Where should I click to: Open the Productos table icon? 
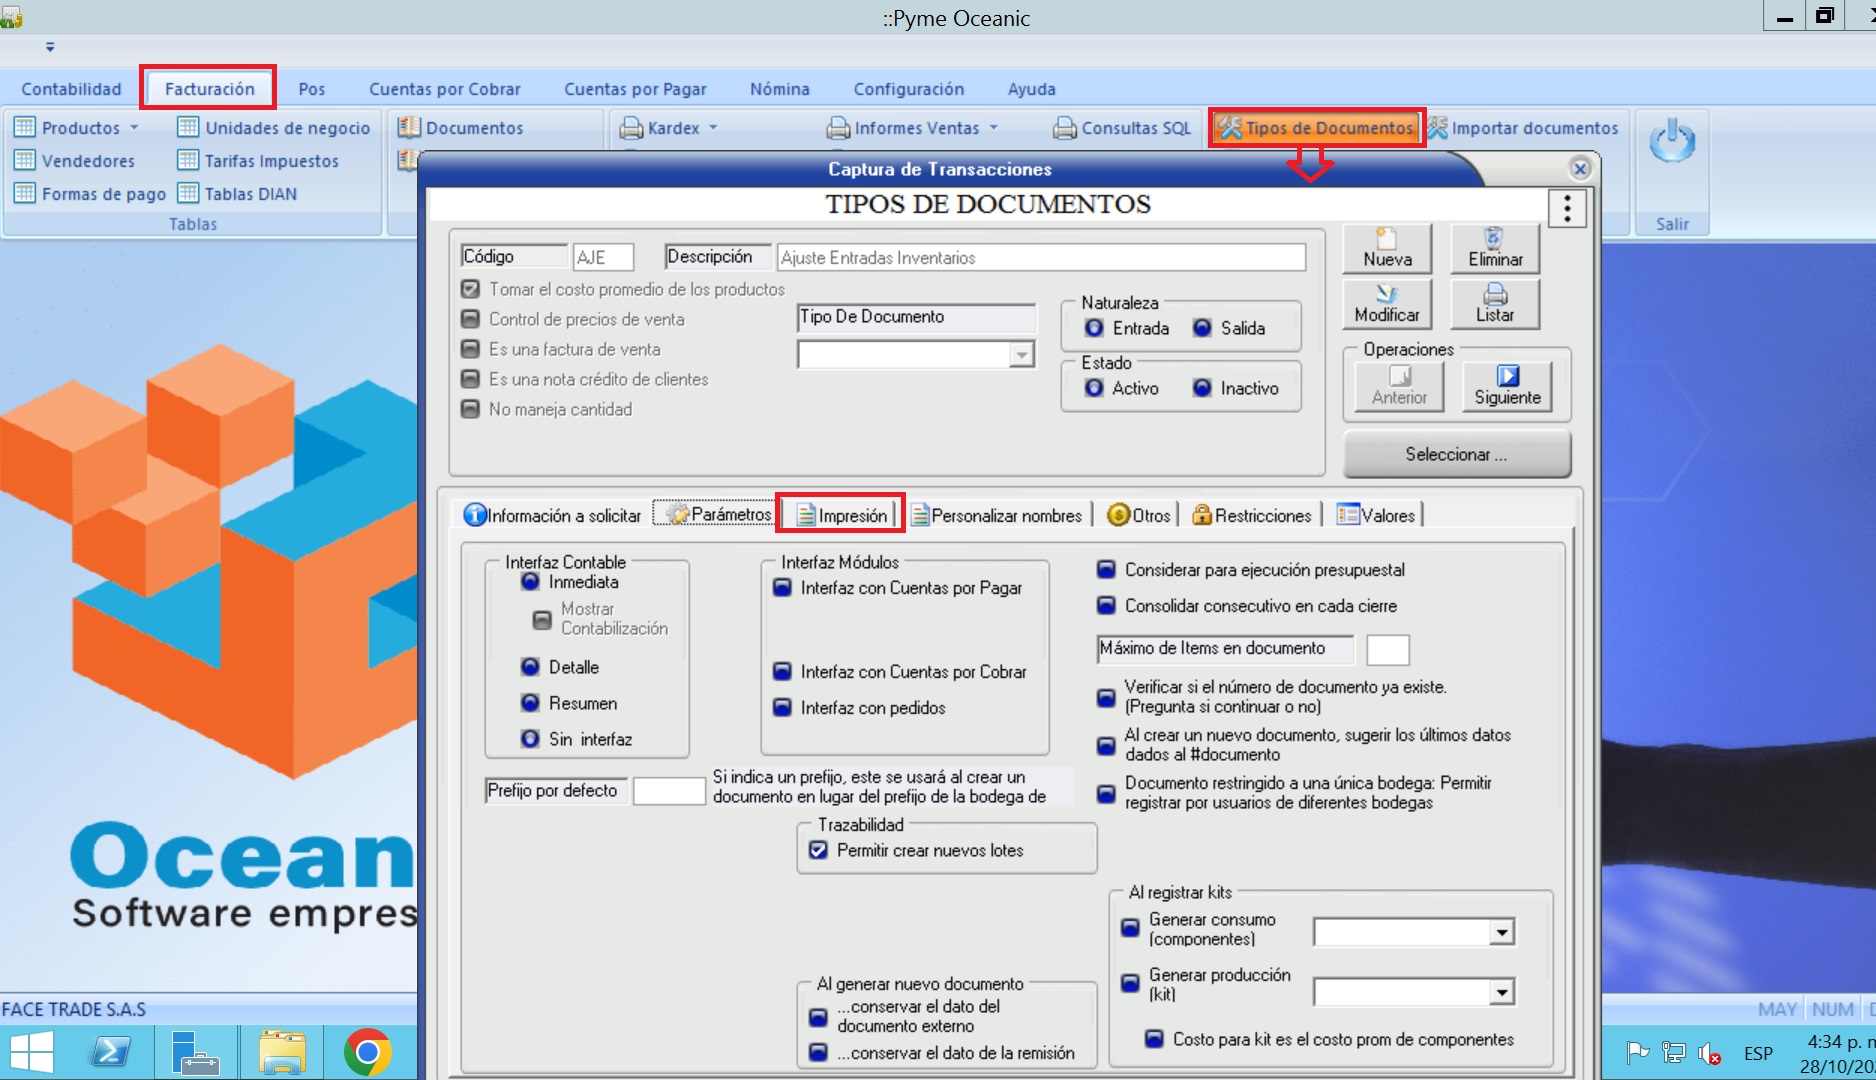tap(25, 127)
